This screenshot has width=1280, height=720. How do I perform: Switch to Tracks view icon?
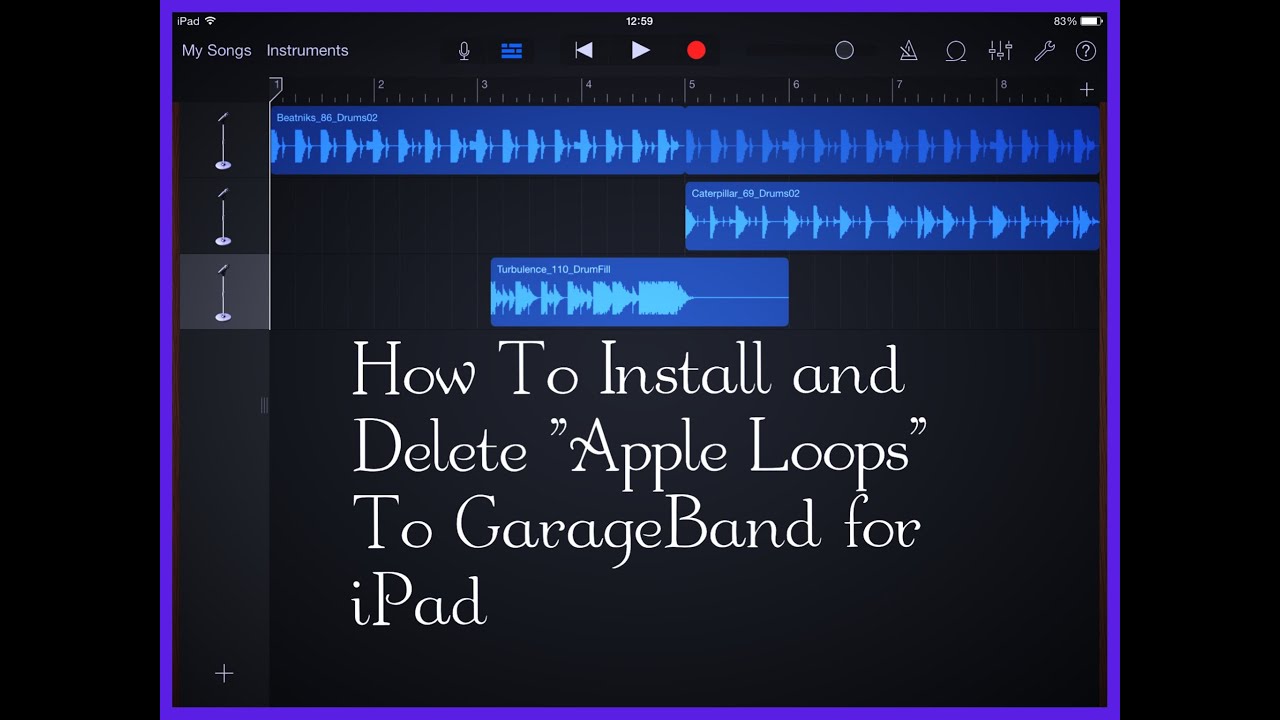tap(512, 51)
